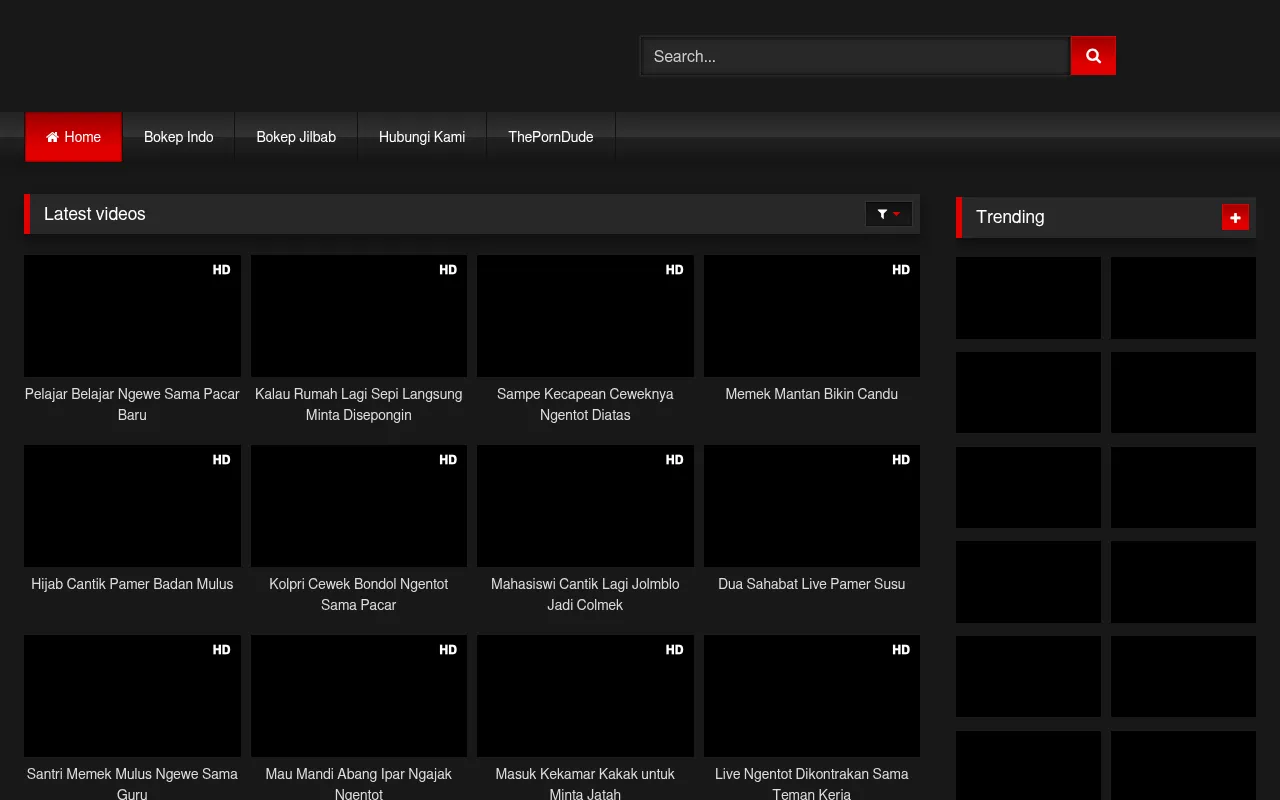Select the Latest videos heading text
1280x800 pixels.
[95, 214]
